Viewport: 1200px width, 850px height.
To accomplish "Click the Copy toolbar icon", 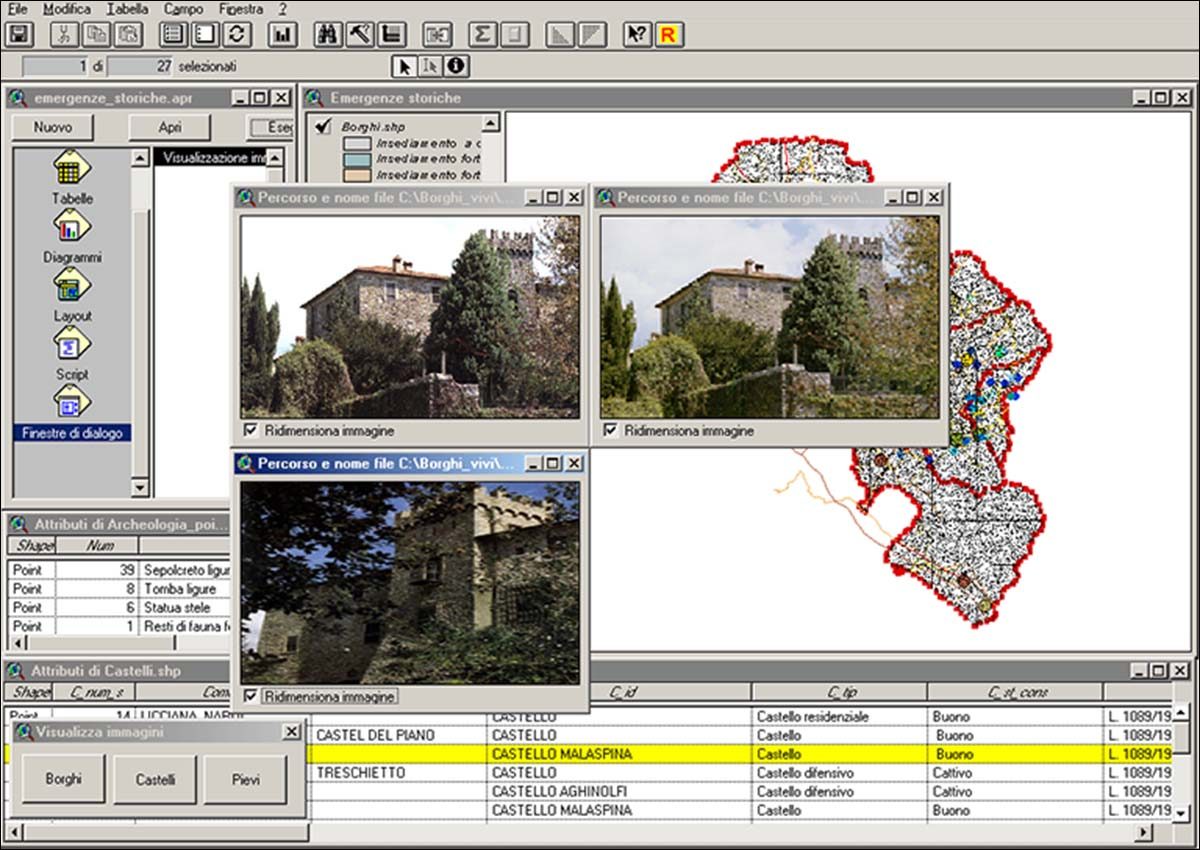I will point(96,34).
